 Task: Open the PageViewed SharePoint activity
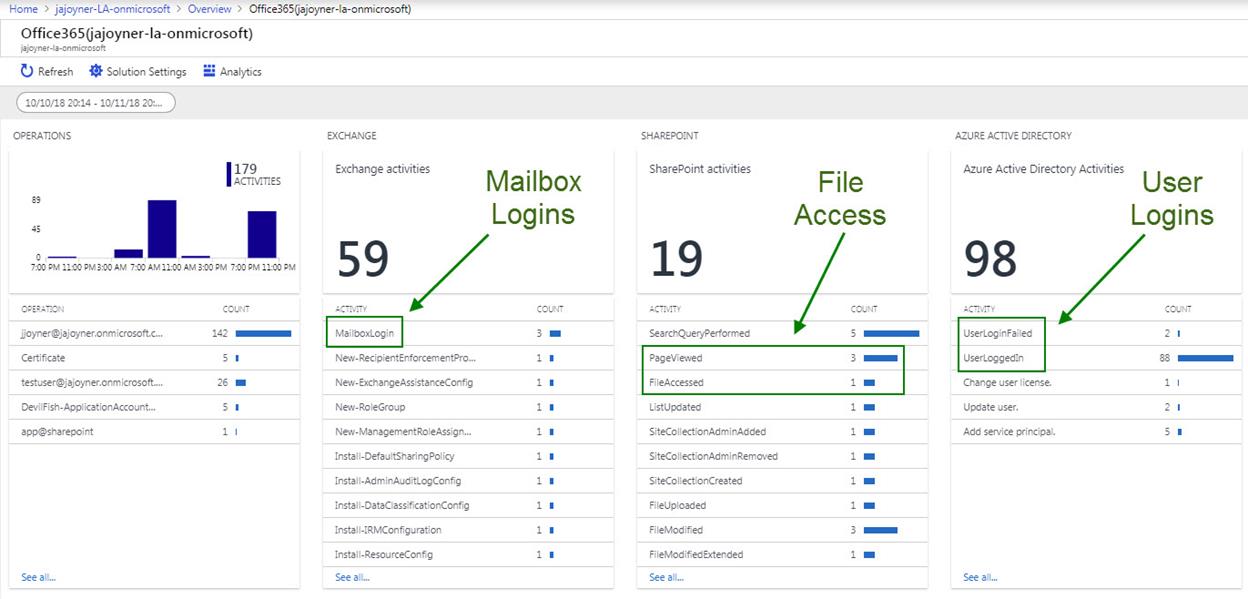[676, 358]
